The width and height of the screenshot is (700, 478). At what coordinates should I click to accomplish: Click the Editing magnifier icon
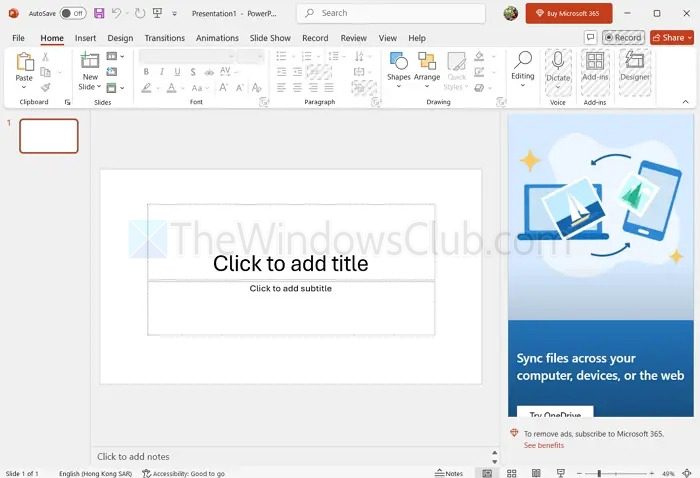pos(523,60)
